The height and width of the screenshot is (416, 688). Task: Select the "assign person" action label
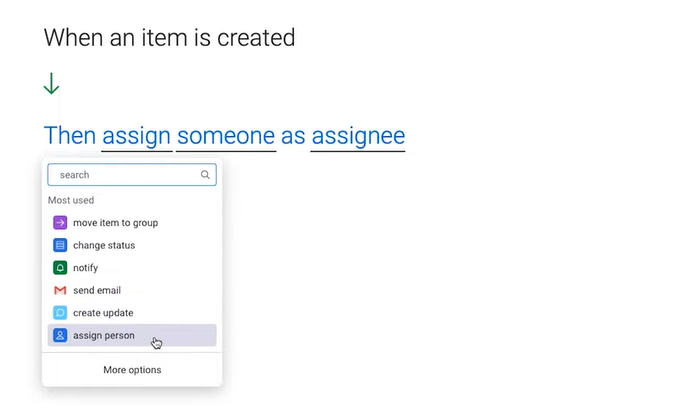(104, 336)
